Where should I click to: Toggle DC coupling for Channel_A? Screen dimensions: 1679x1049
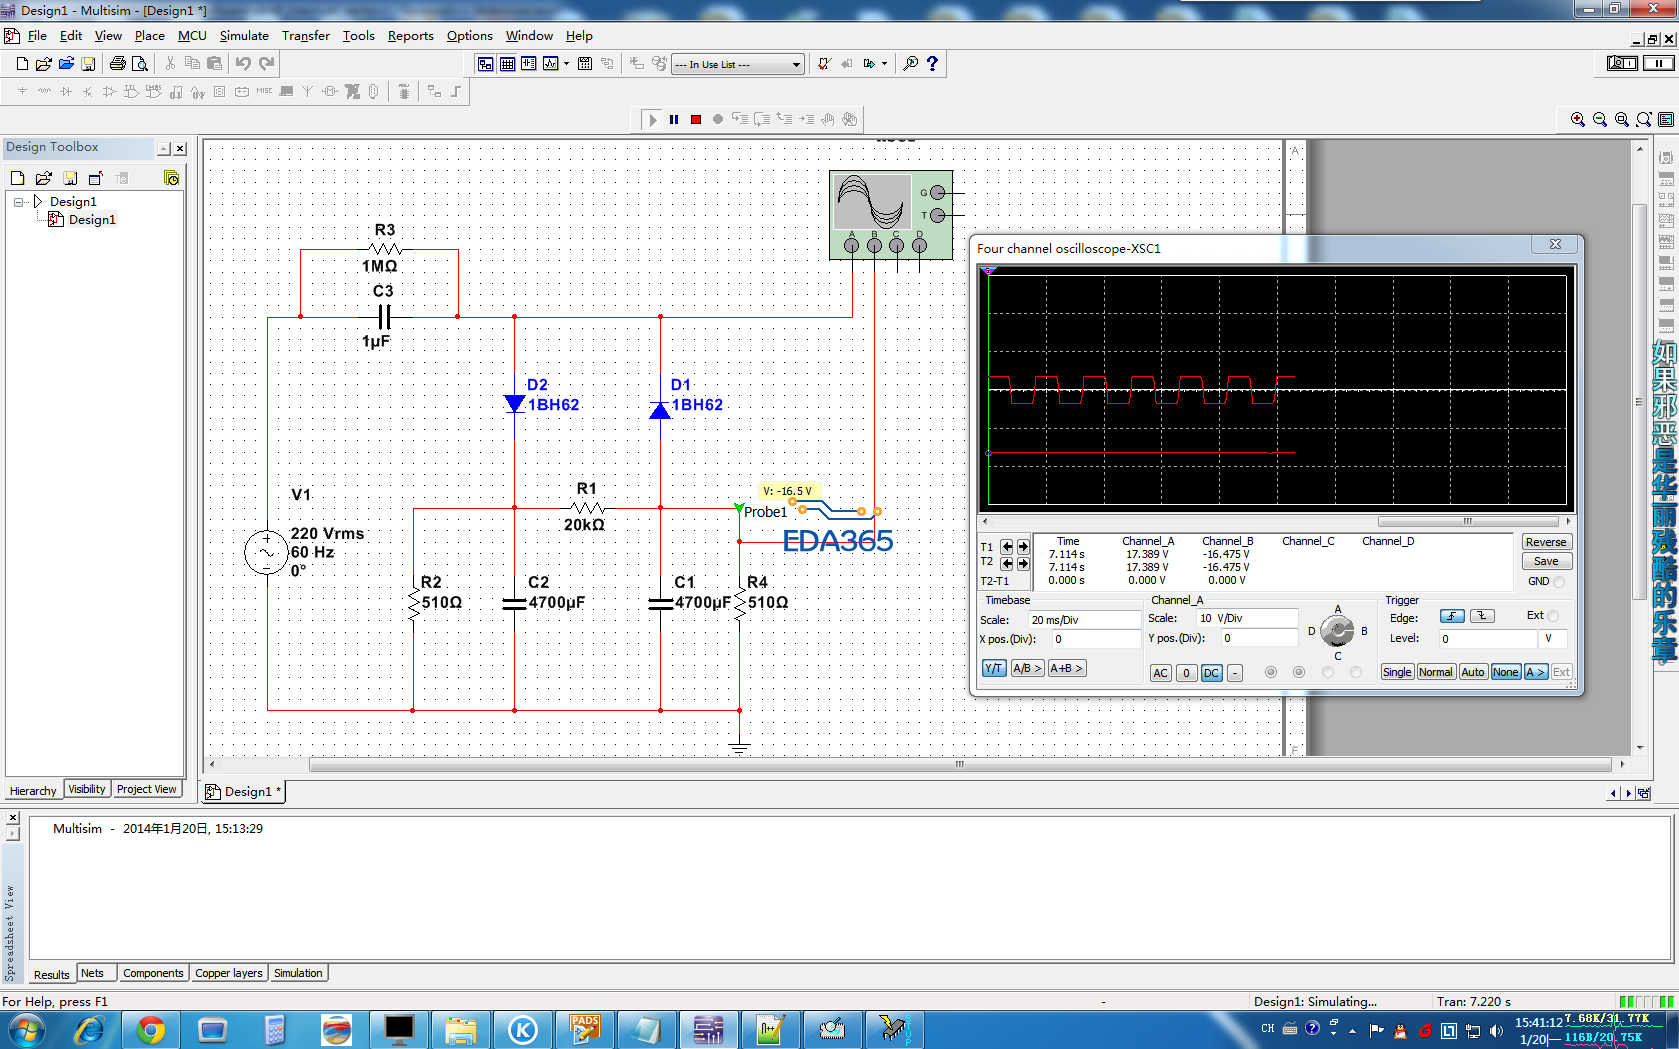click(x=1211, y=673)
